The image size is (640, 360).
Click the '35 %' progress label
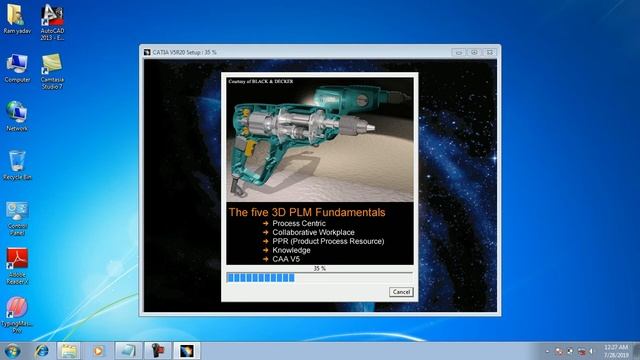tap(320, 269)
